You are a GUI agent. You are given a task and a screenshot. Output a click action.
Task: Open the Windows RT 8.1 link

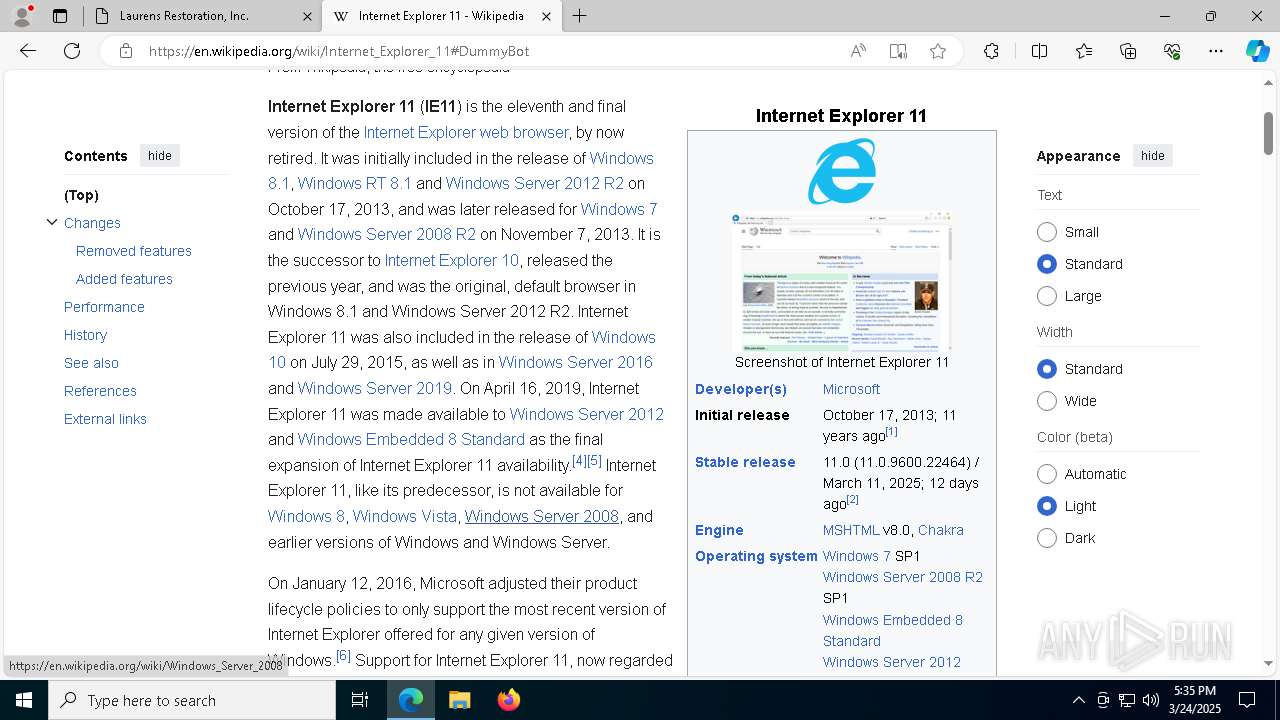(354, 183)
